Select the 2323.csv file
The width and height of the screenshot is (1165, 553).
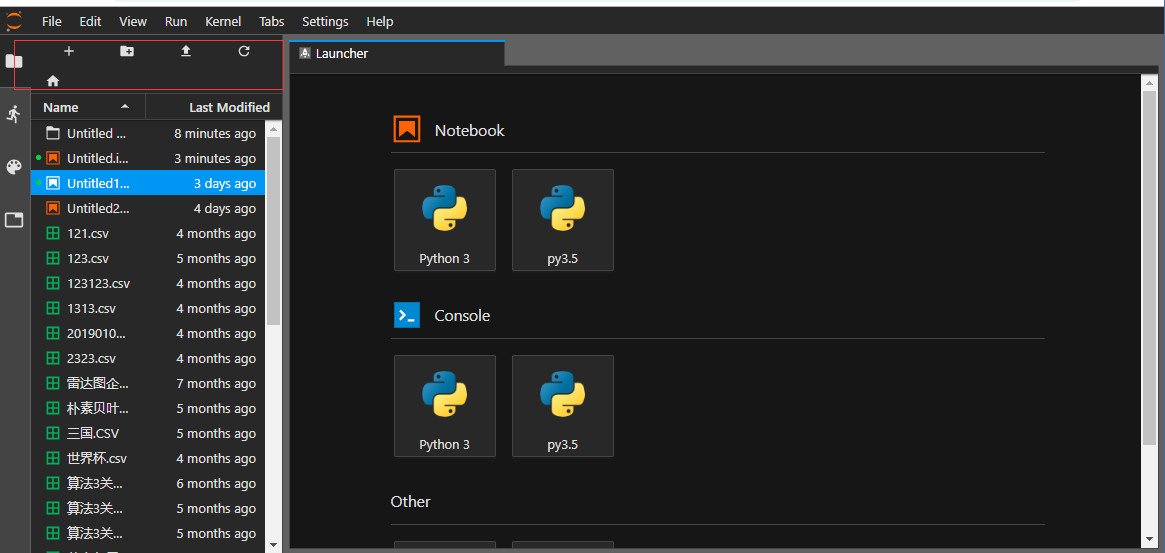[x=148, y=358]
